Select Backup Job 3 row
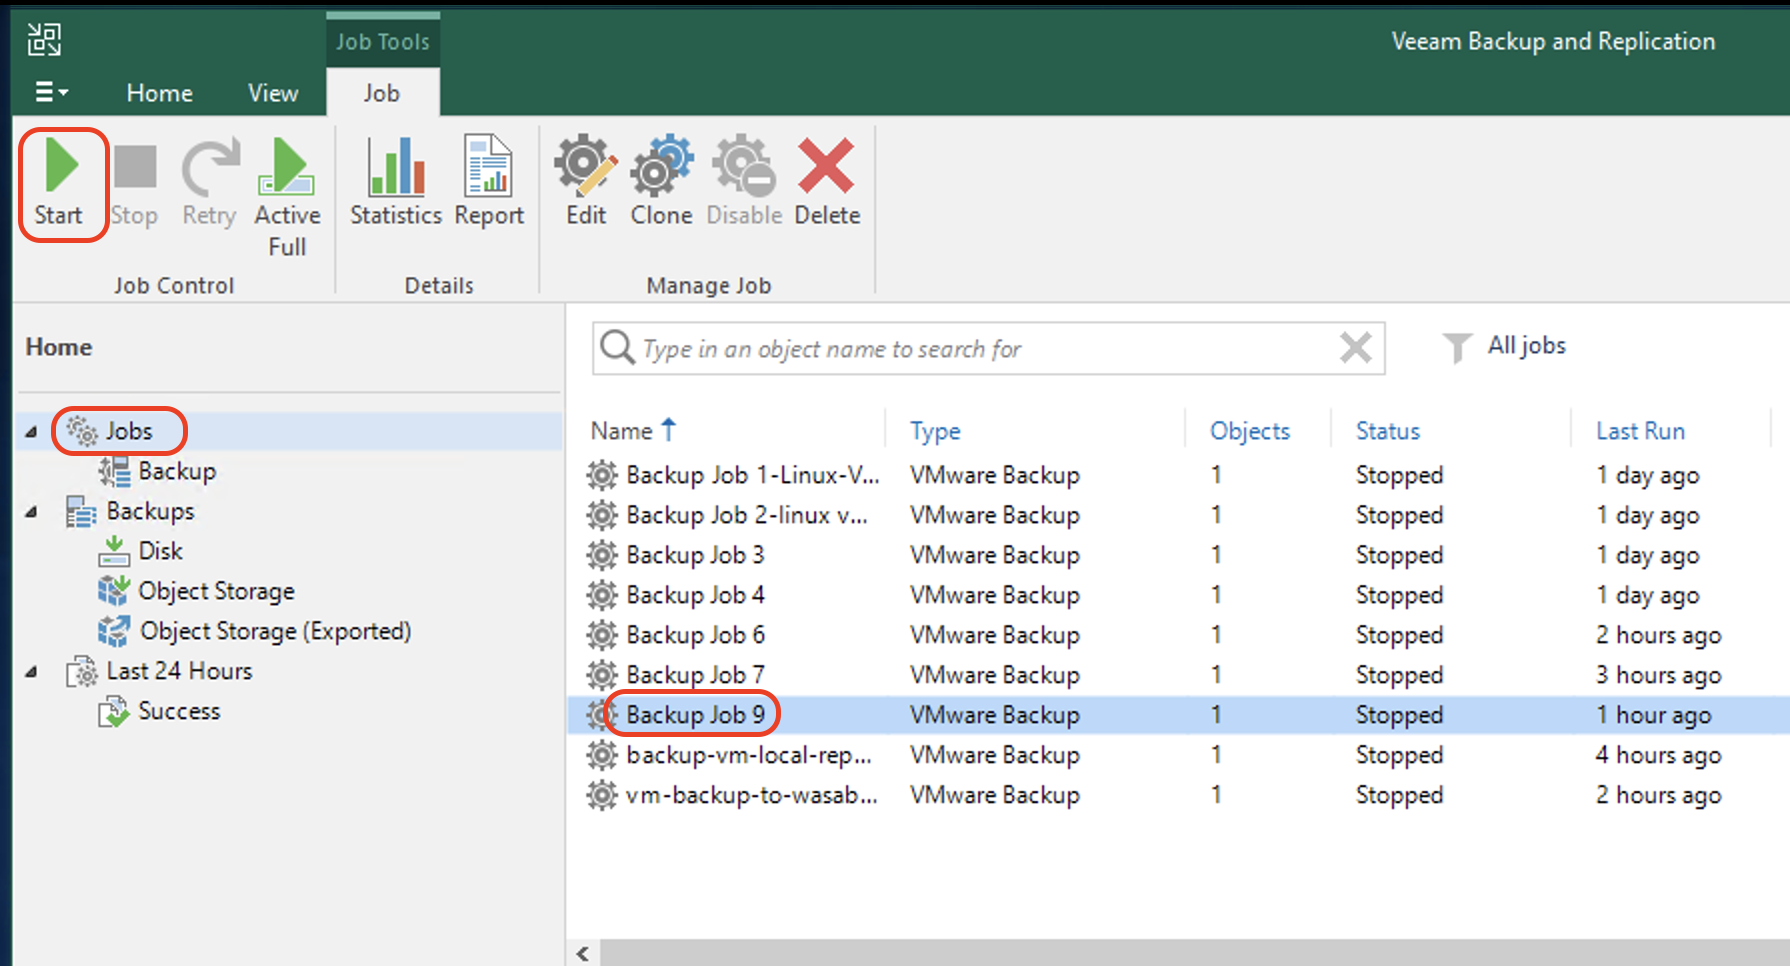1790x966 pixels. 1178,555
